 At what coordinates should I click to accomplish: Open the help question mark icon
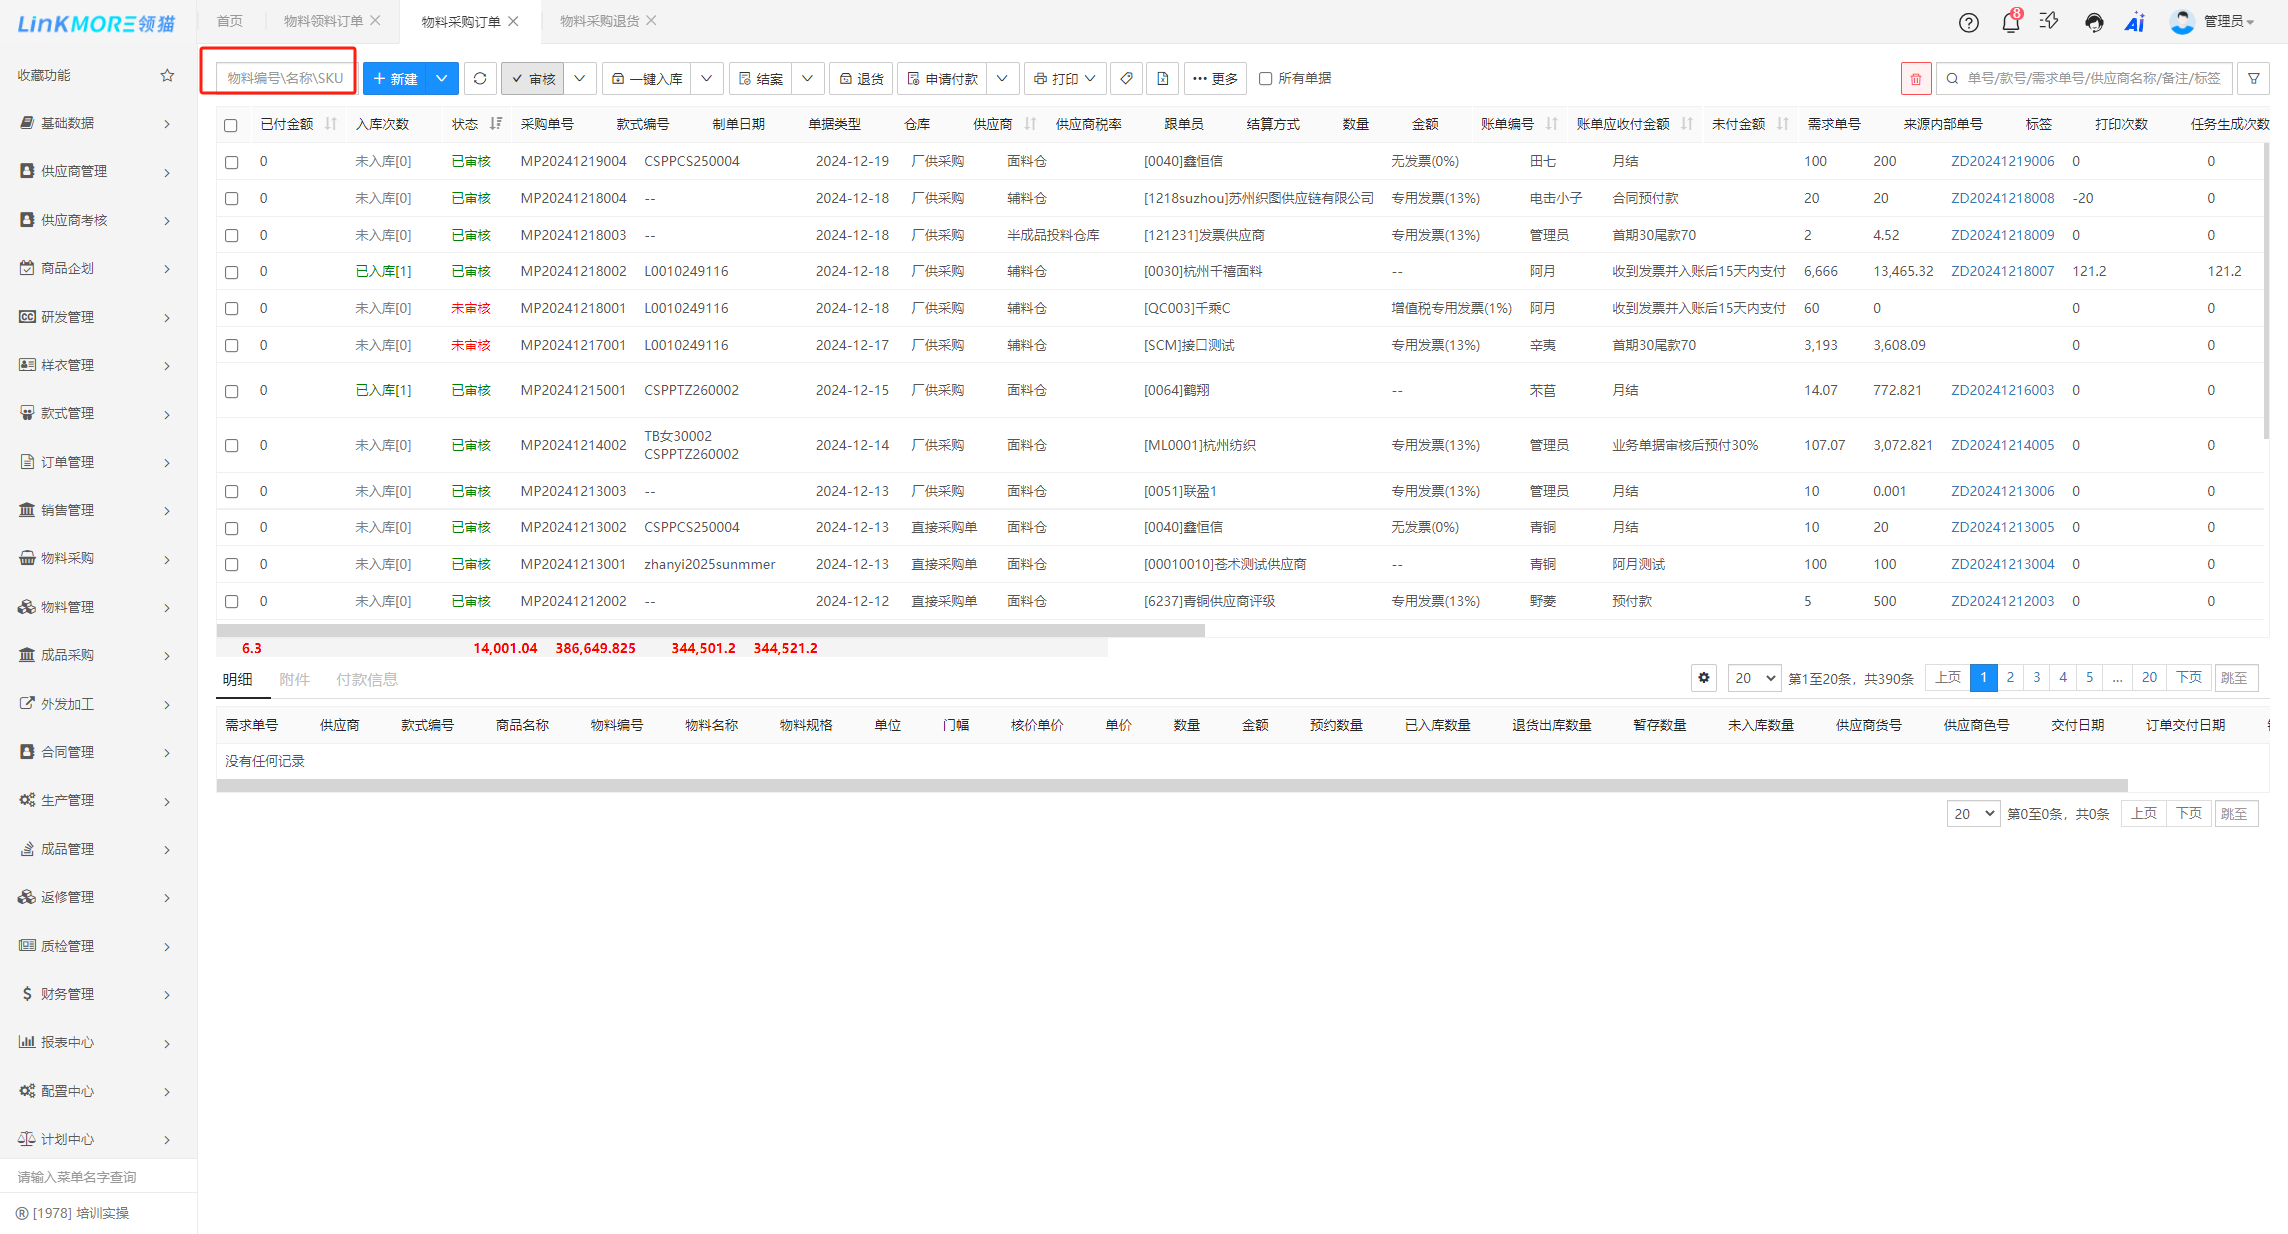[1968, 22]
